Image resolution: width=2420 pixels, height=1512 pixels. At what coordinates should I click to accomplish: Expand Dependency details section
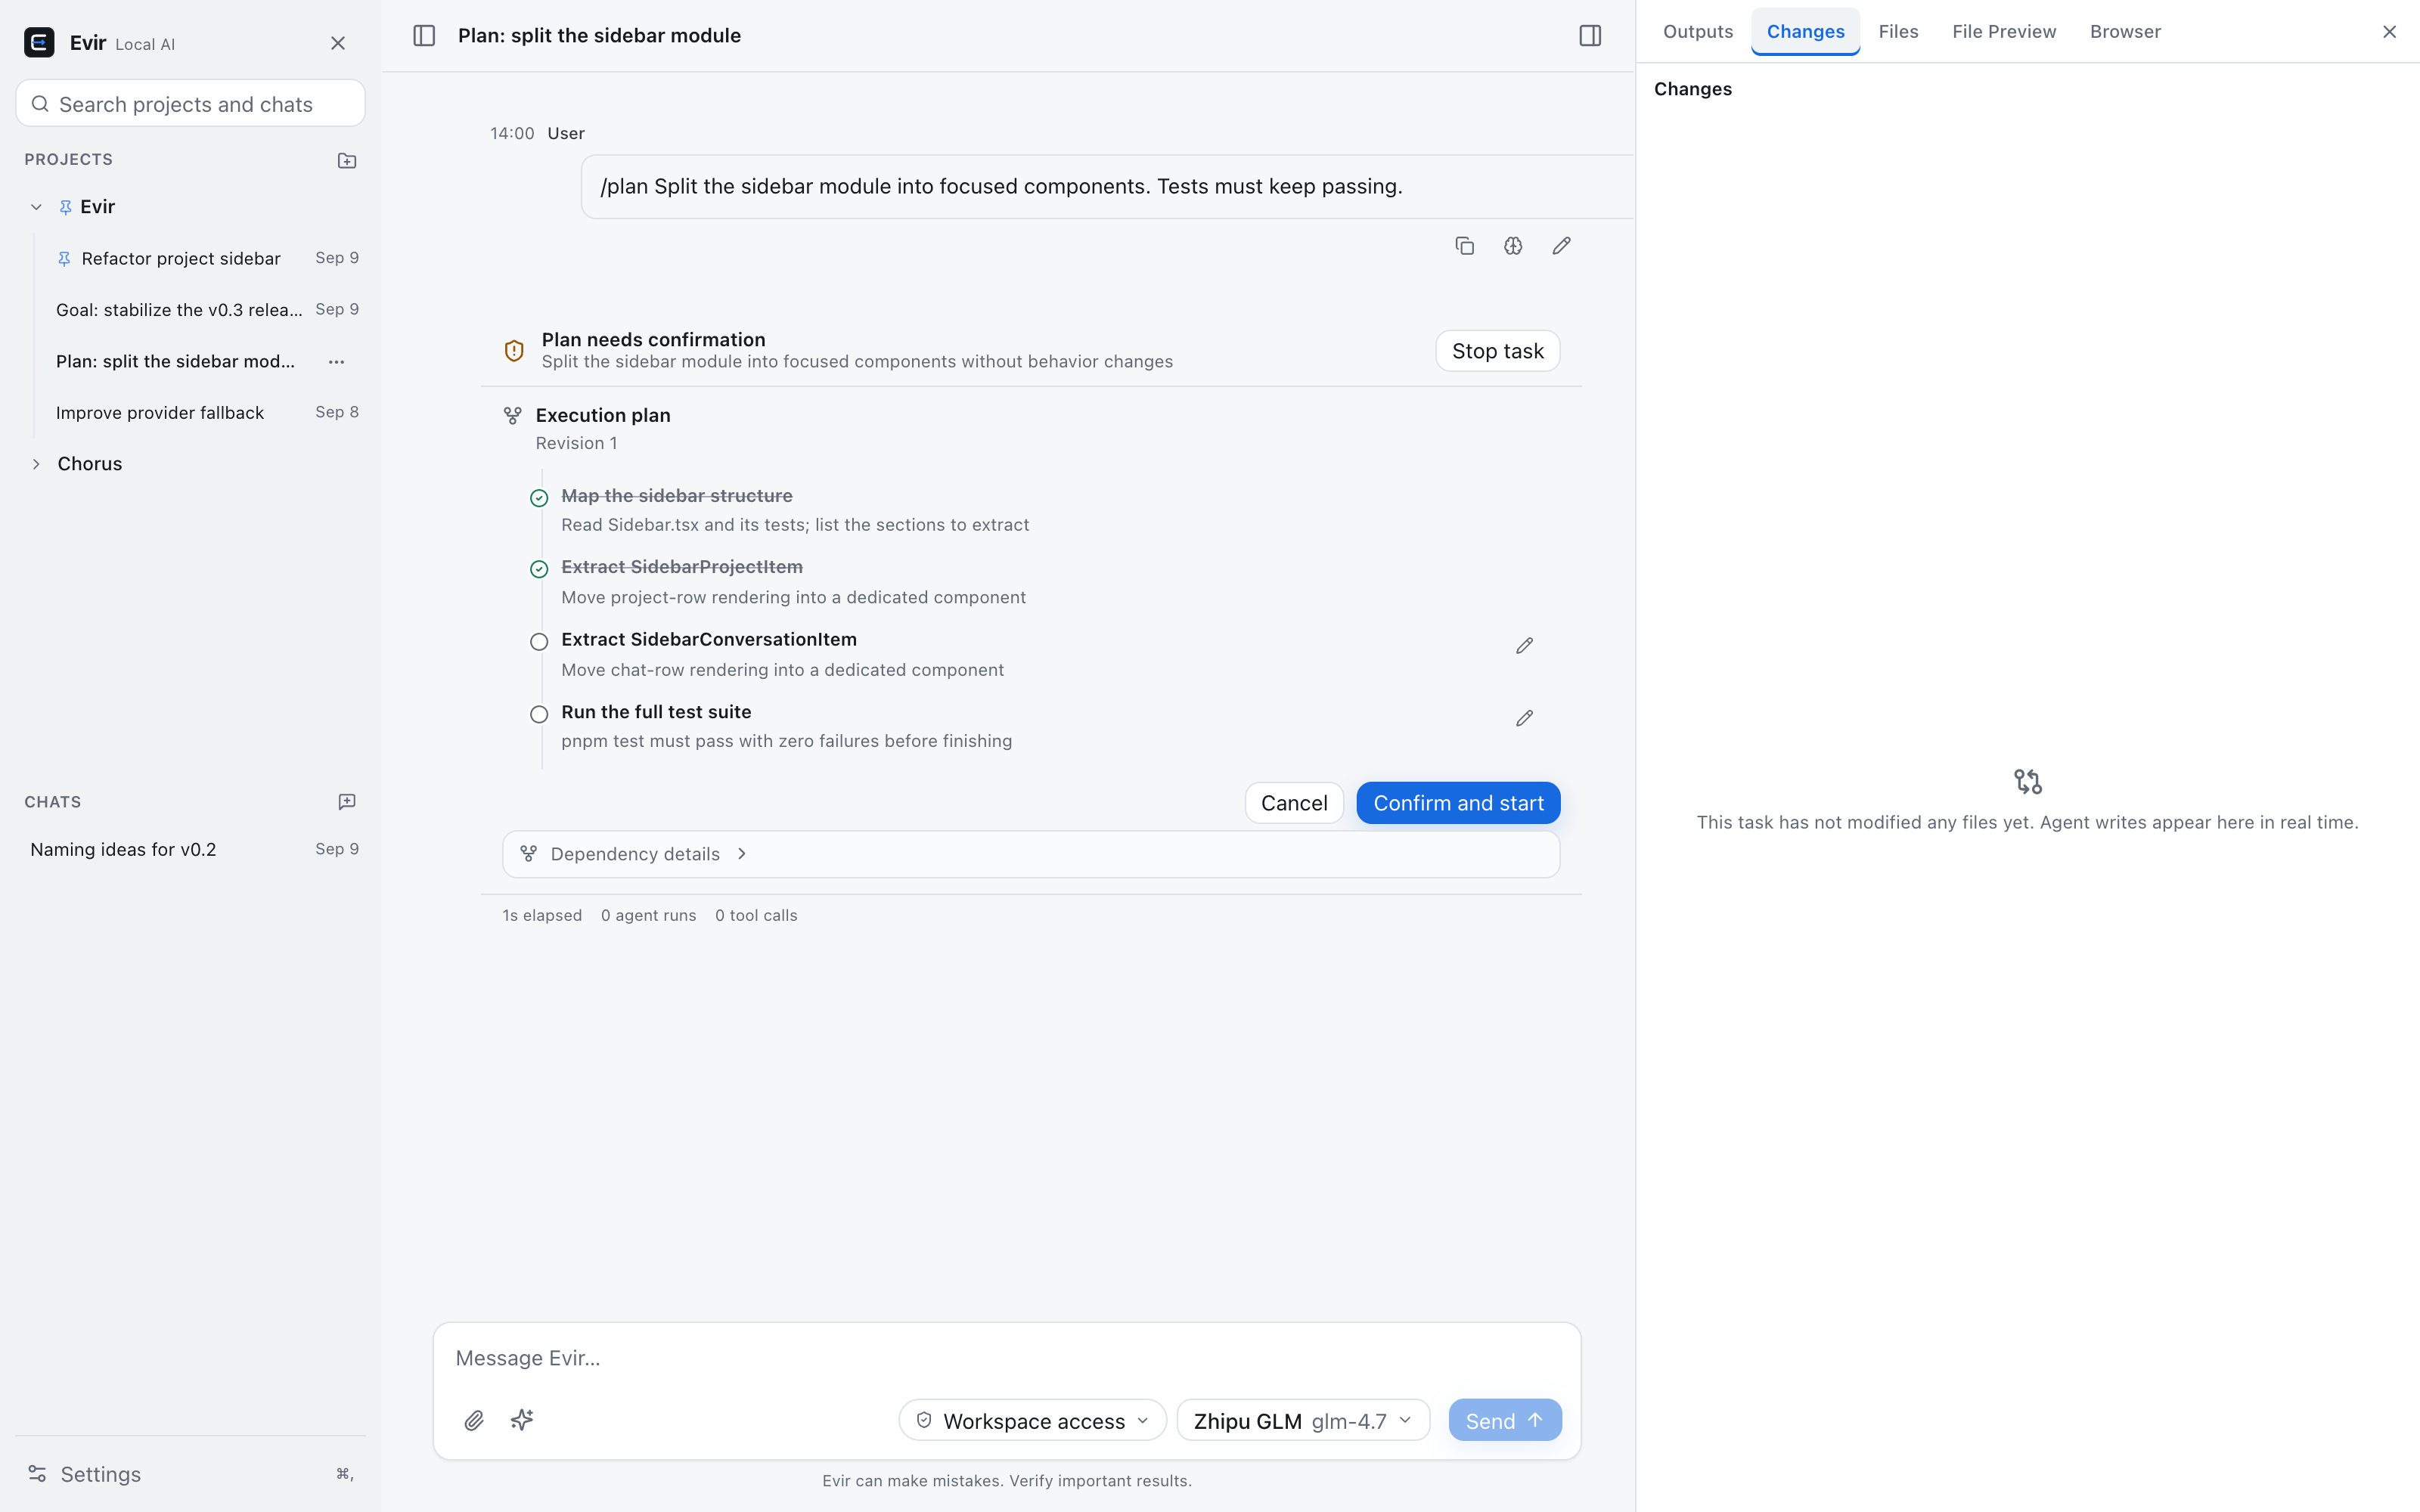tap(1031, 854)
